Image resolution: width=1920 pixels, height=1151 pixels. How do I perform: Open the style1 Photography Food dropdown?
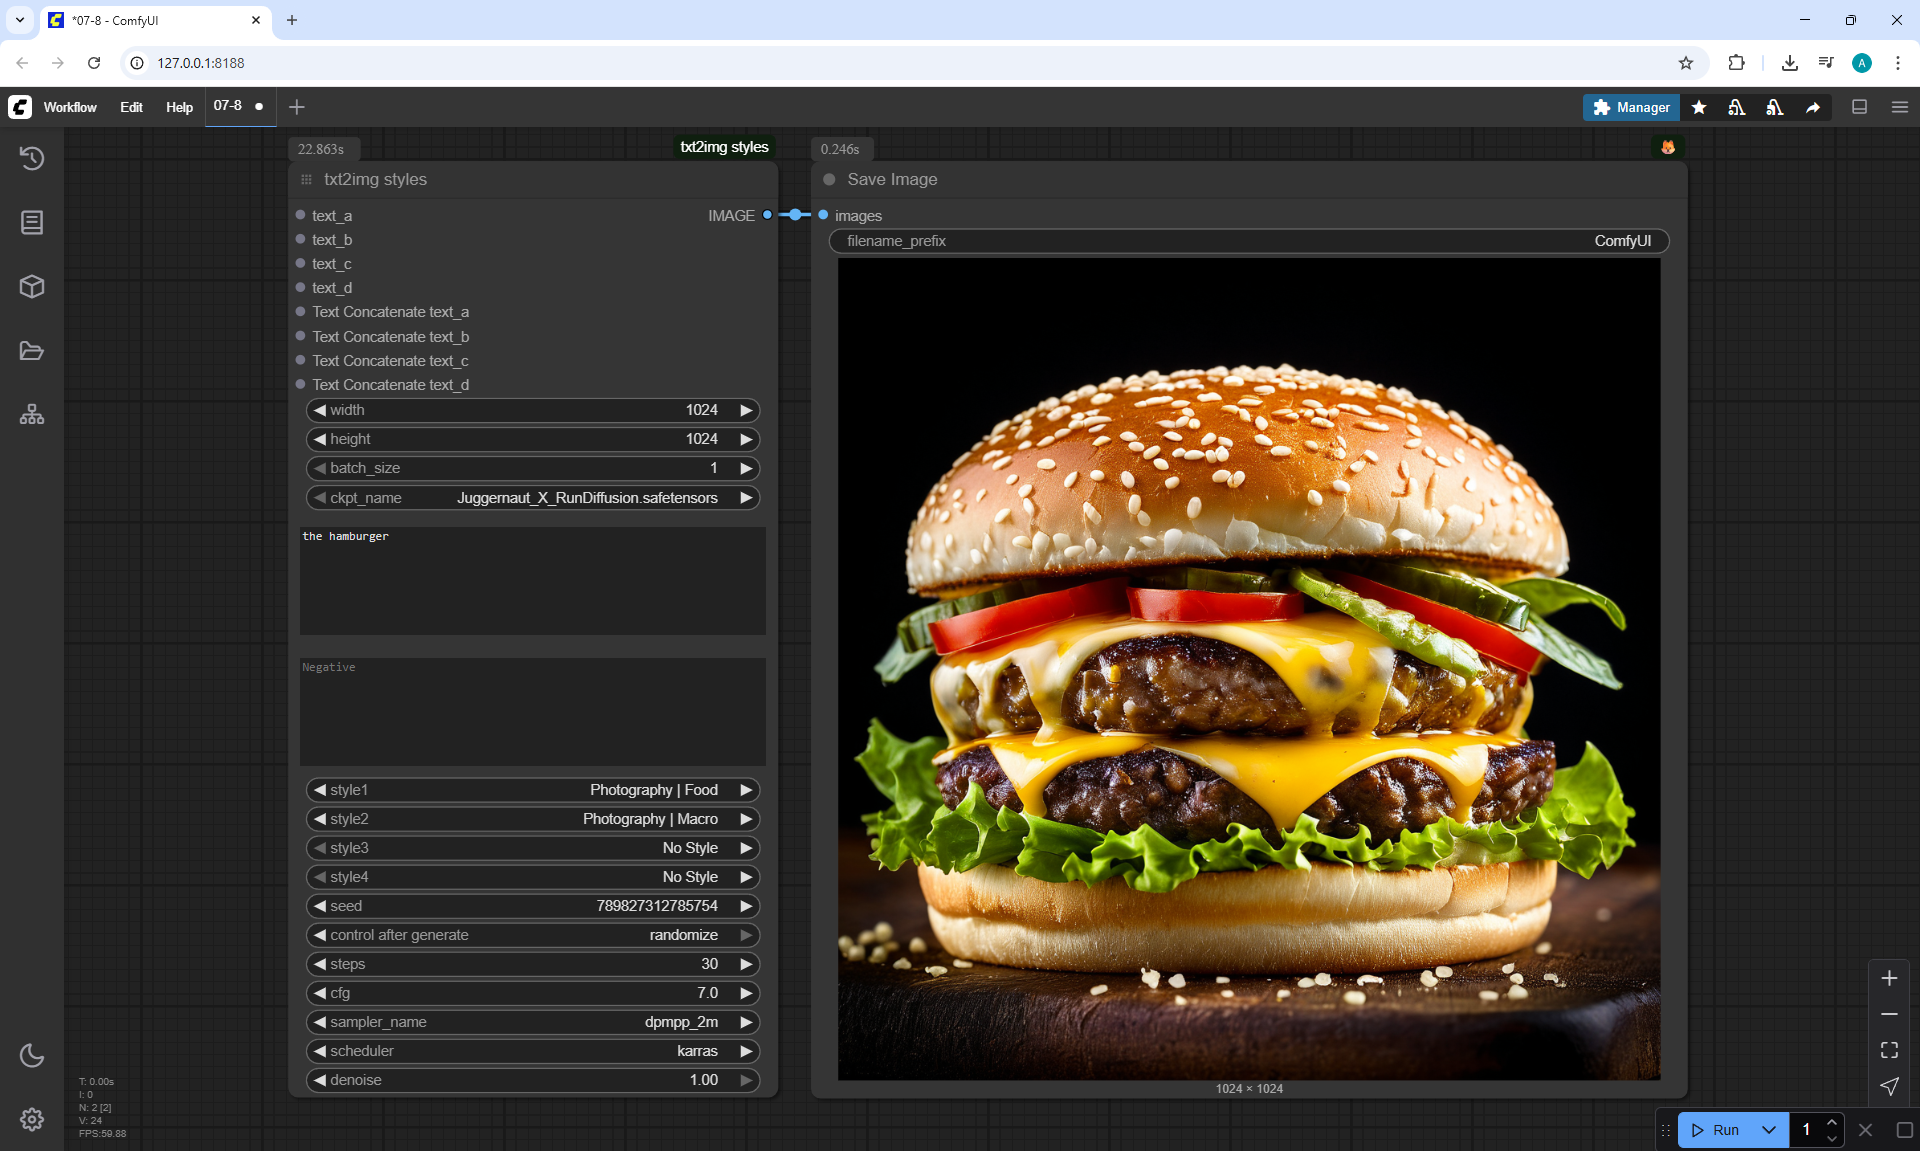point(532,790)
